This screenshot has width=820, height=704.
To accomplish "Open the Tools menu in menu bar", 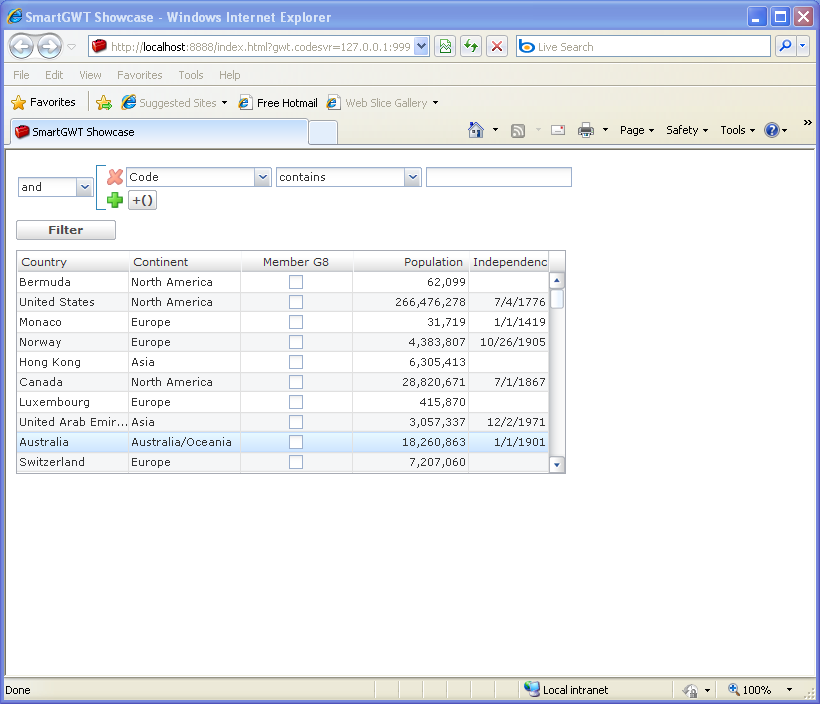I will coord(190,75).
